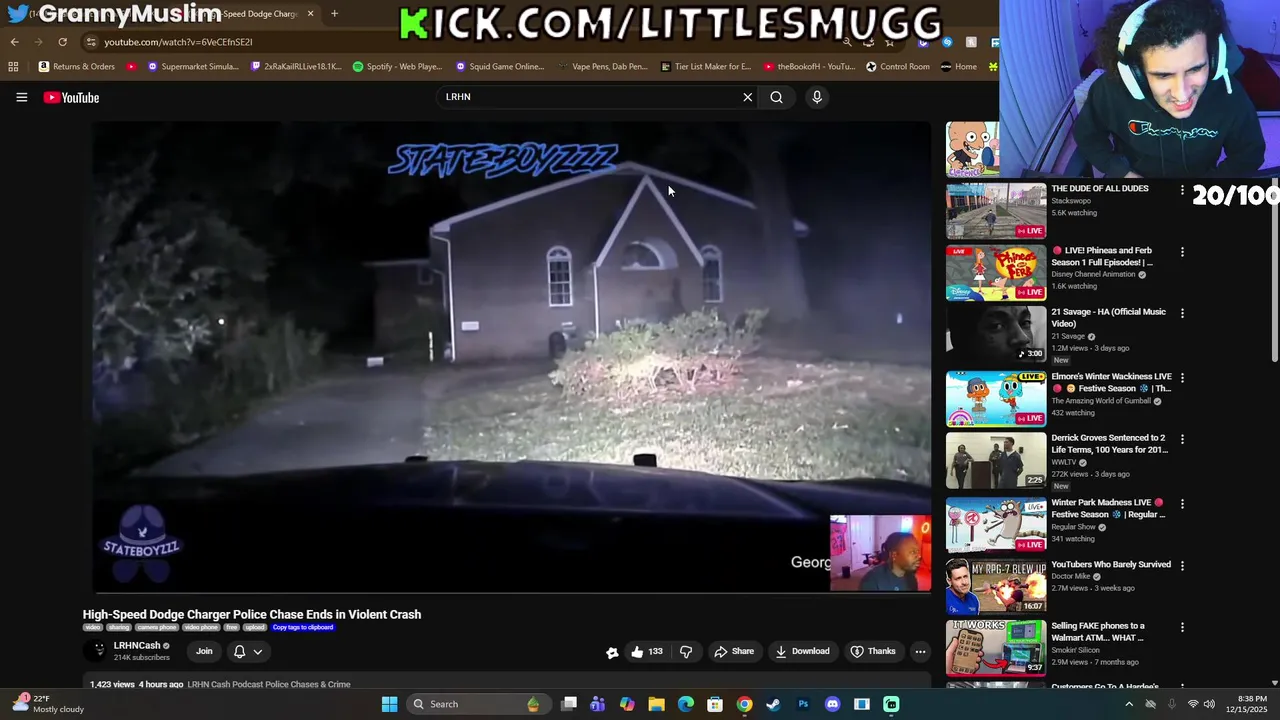Image resolution: width=1280 pixels, height=720 pixels.
Task: Dislike the video with thumbs down
Action: [686, 651]
